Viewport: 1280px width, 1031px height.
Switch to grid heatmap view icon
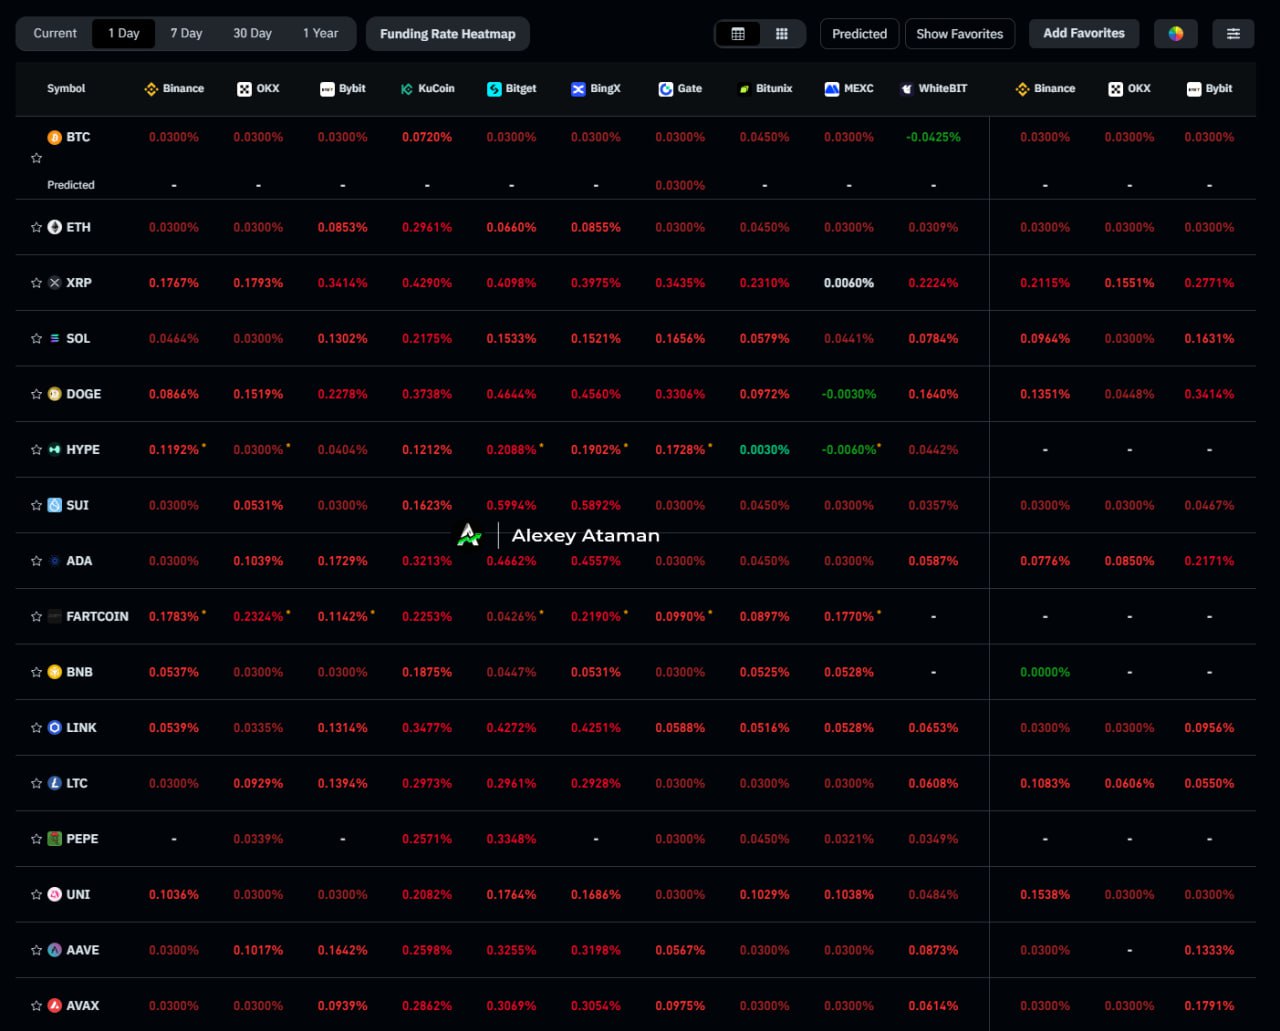[782, 34]
